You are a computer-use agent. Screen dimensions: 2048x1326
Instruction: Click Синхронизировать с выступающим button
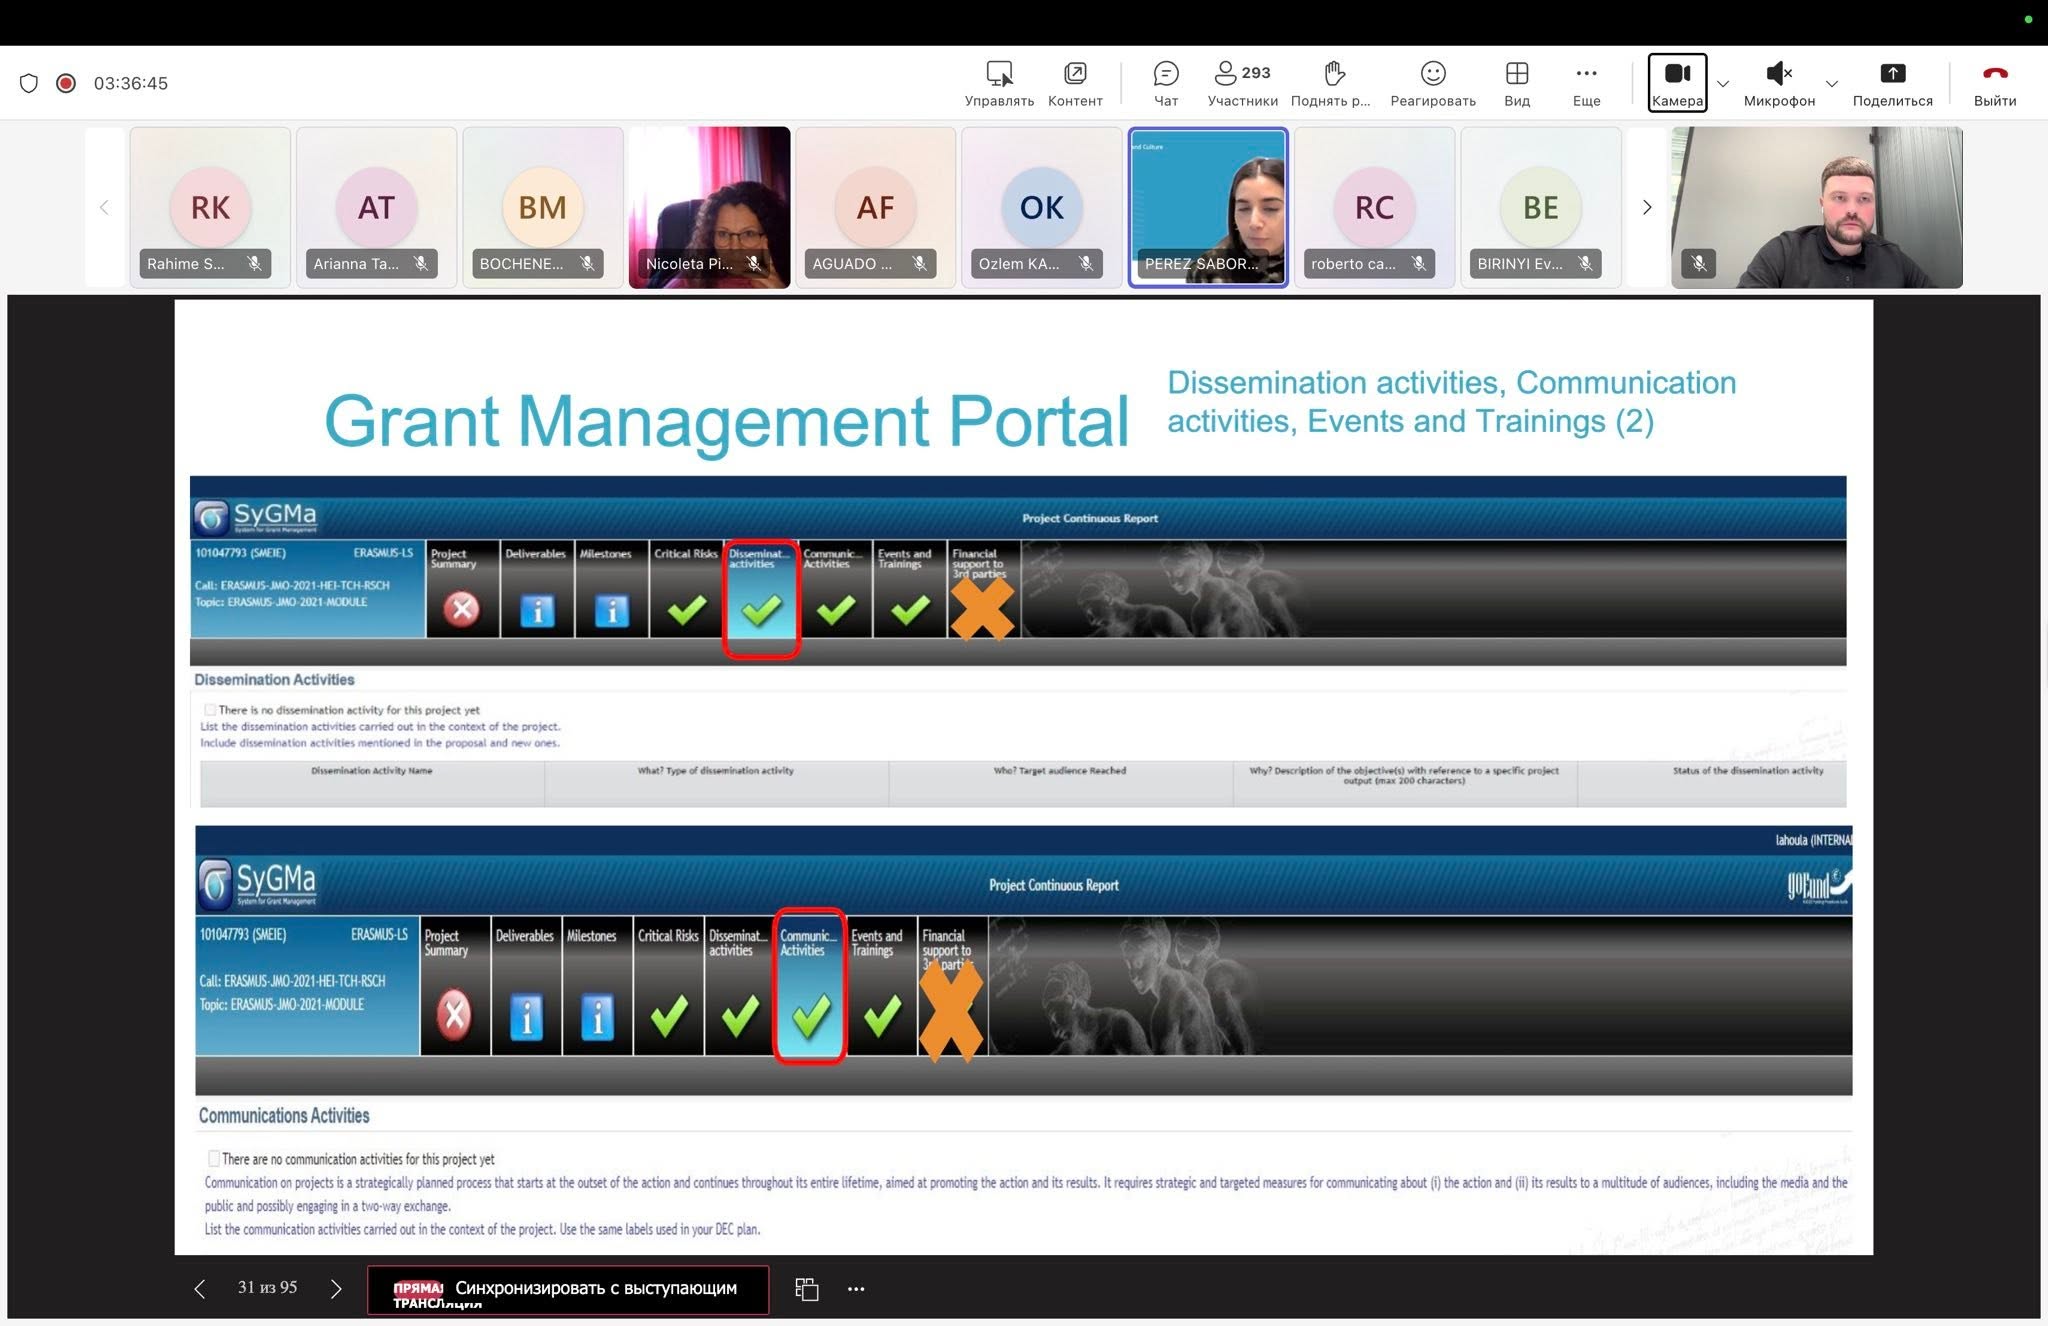[568, 1290]
